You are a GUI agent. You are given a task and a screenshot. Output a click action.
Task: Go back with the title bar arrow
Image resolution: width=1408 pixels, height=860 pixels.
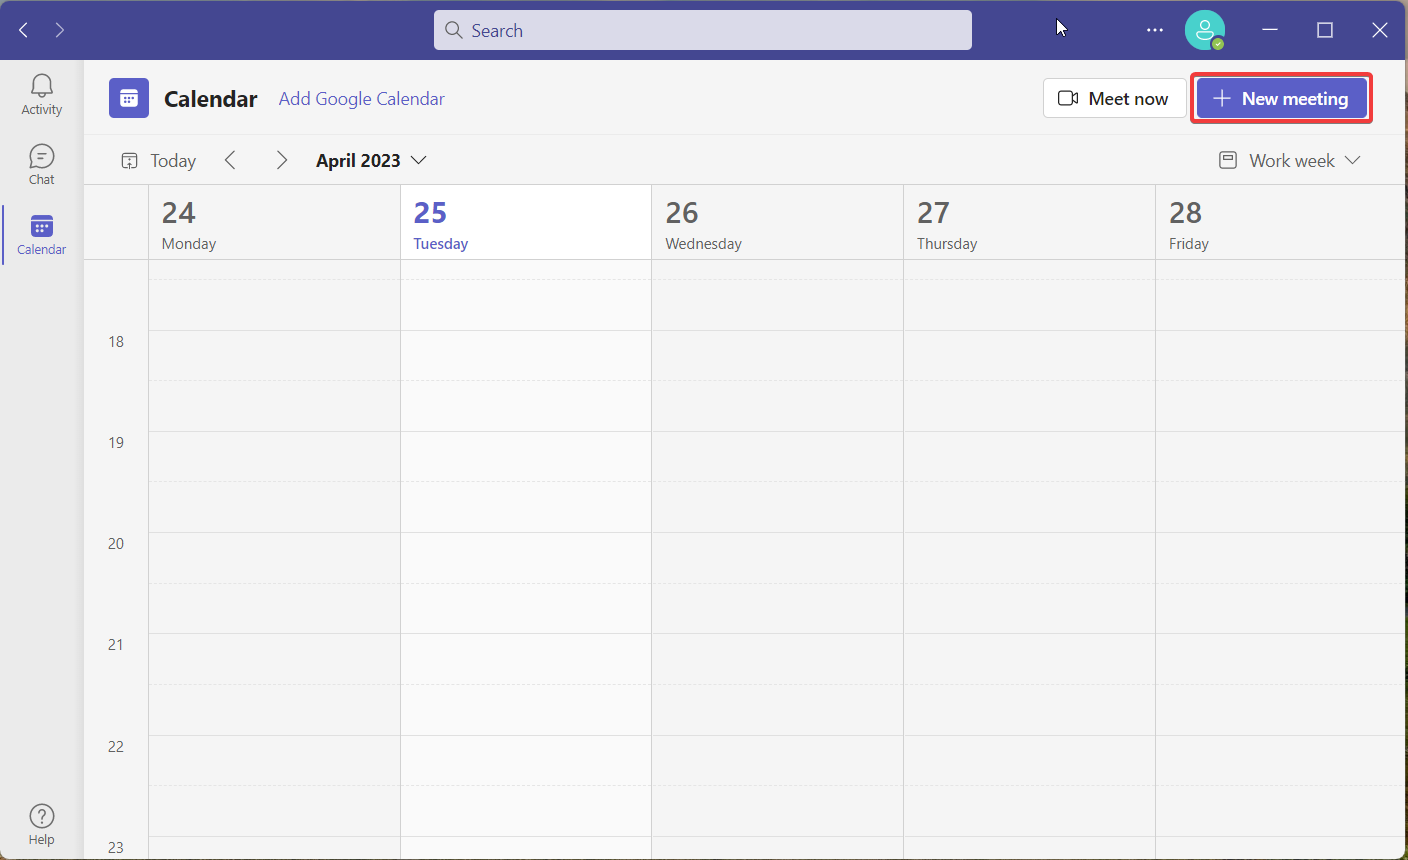24,30
